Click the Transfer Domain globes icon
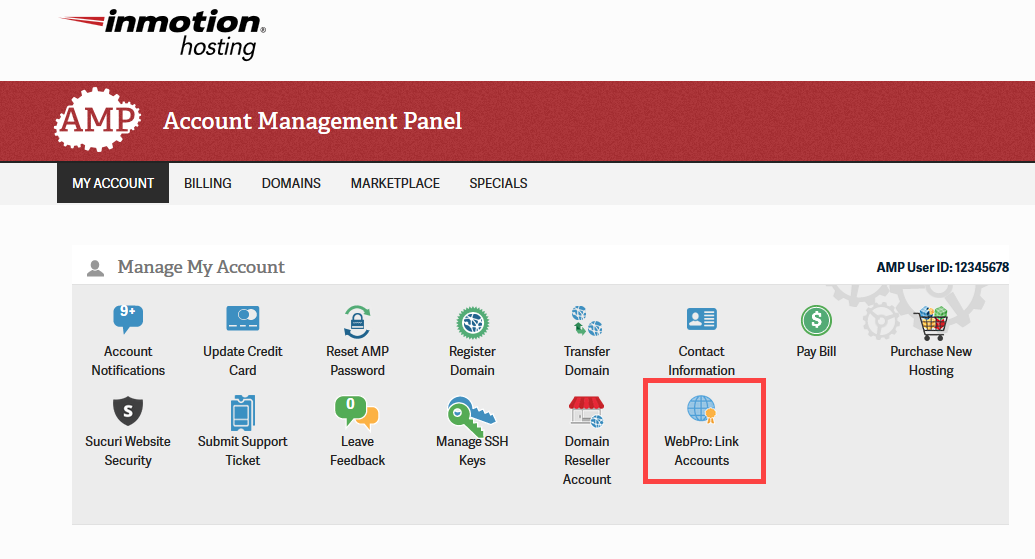1035x559 pixels. (587, 321)
